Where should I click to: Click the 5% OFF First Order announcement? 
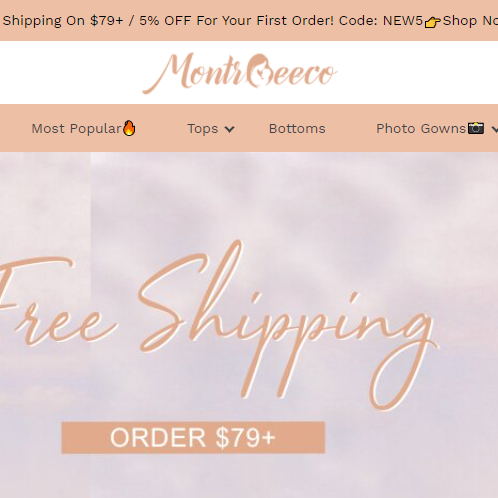(x=236, y=21)
